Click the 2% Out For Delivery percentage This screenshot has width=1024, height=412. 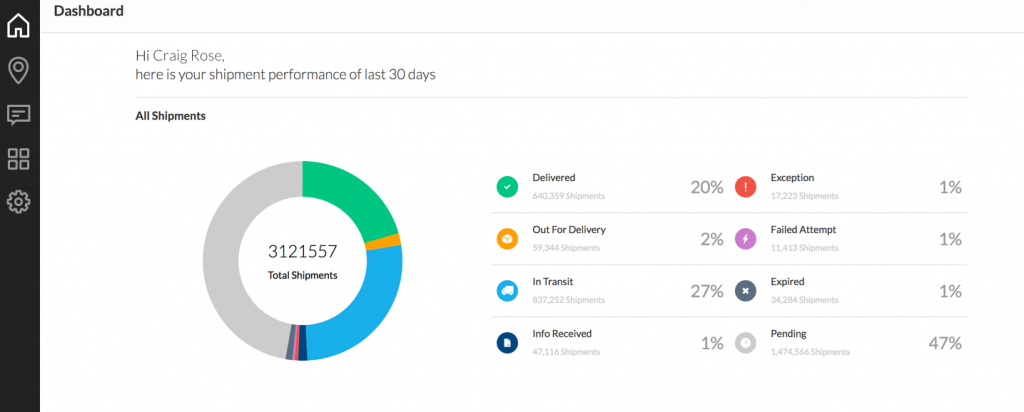[x=712, y=240]
